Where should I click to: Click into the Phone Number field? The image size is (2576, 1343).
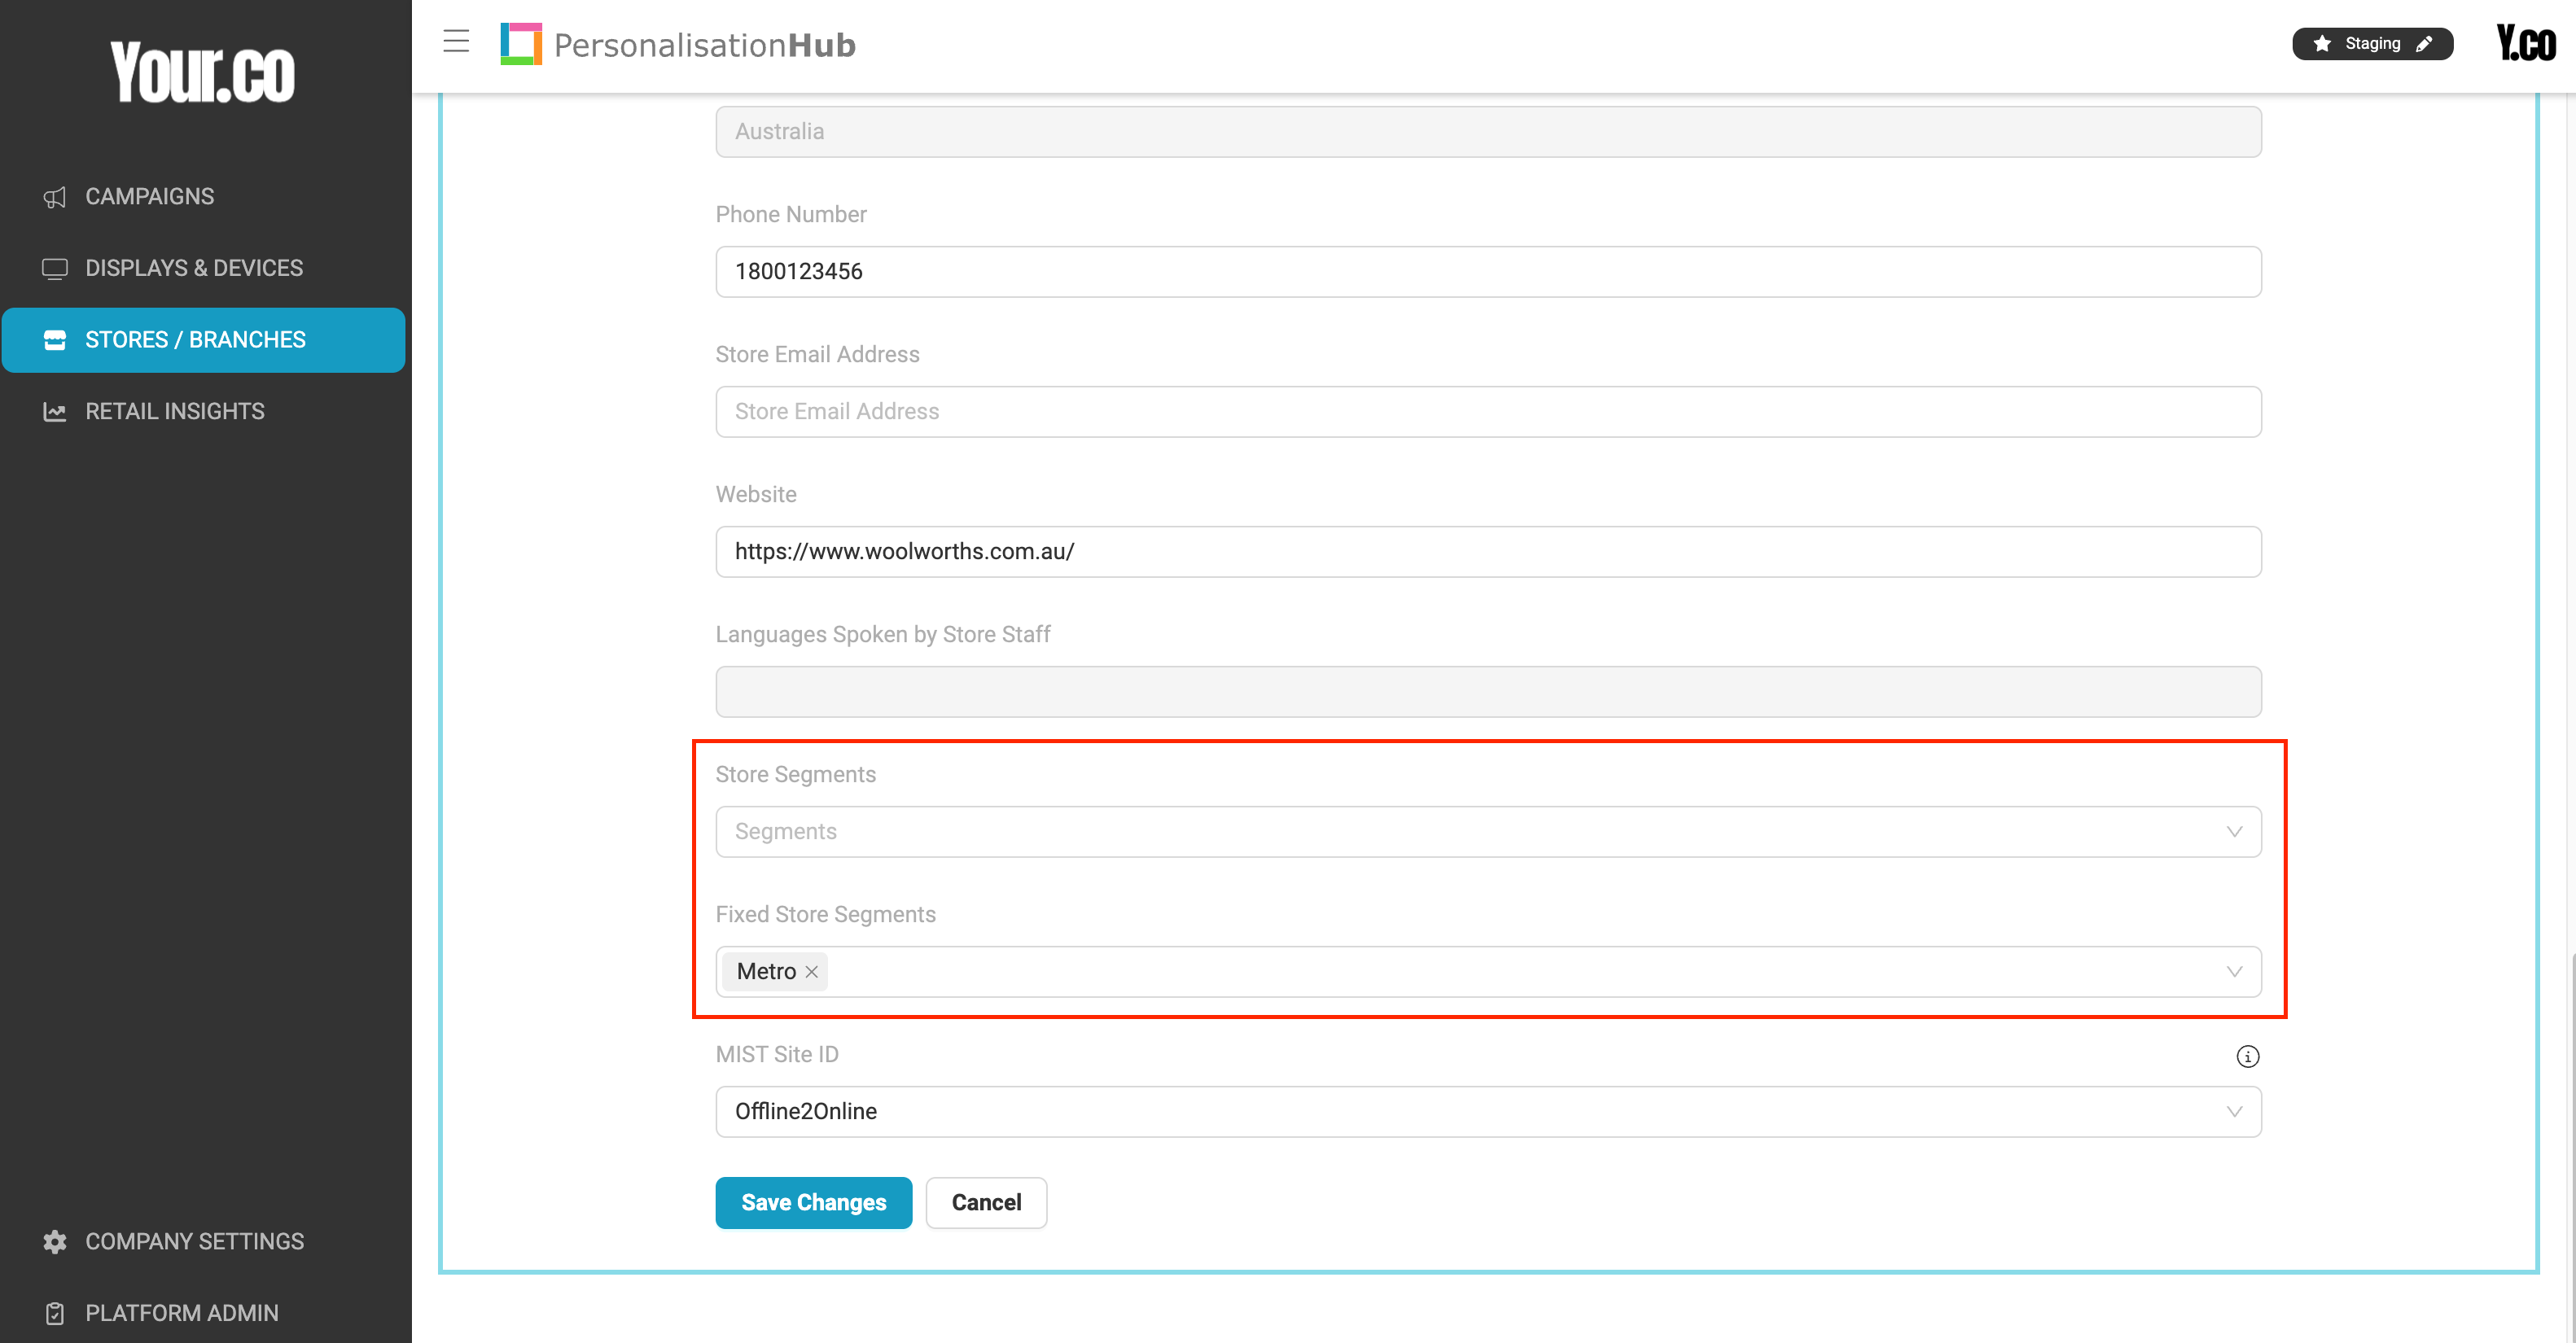click(x=1488, y=272)
